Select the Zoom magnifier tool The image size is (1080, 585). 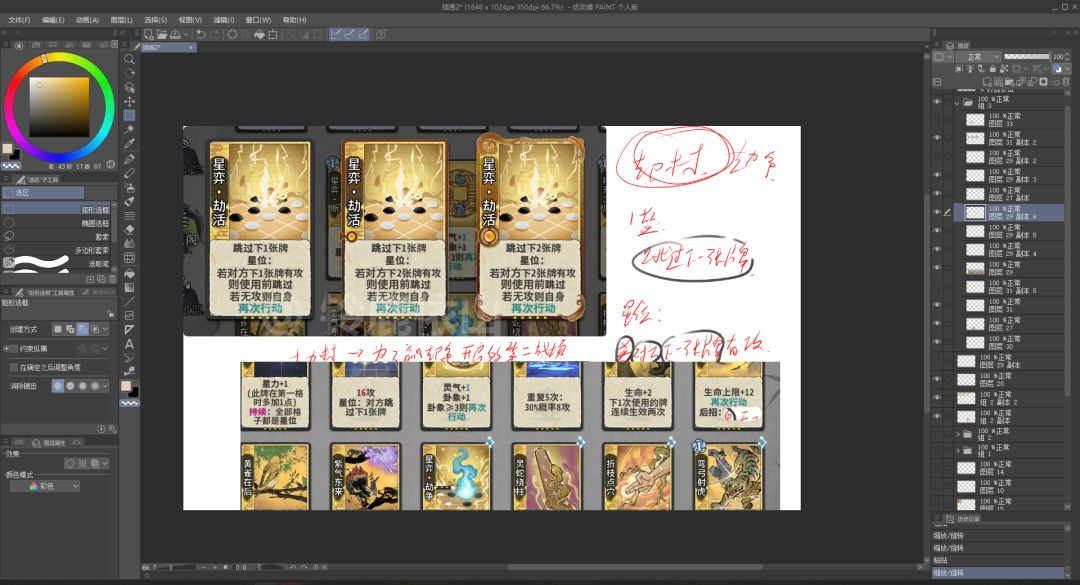(x=129, y=59)
